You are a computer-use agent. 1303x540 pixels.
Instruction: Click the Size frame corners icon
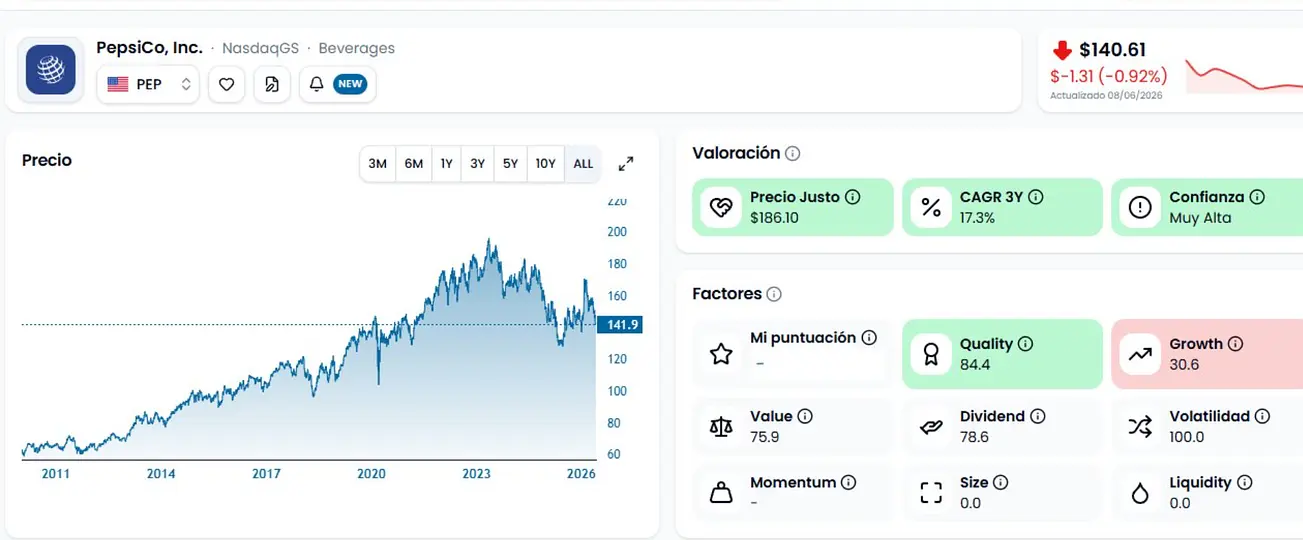(931, 493)
